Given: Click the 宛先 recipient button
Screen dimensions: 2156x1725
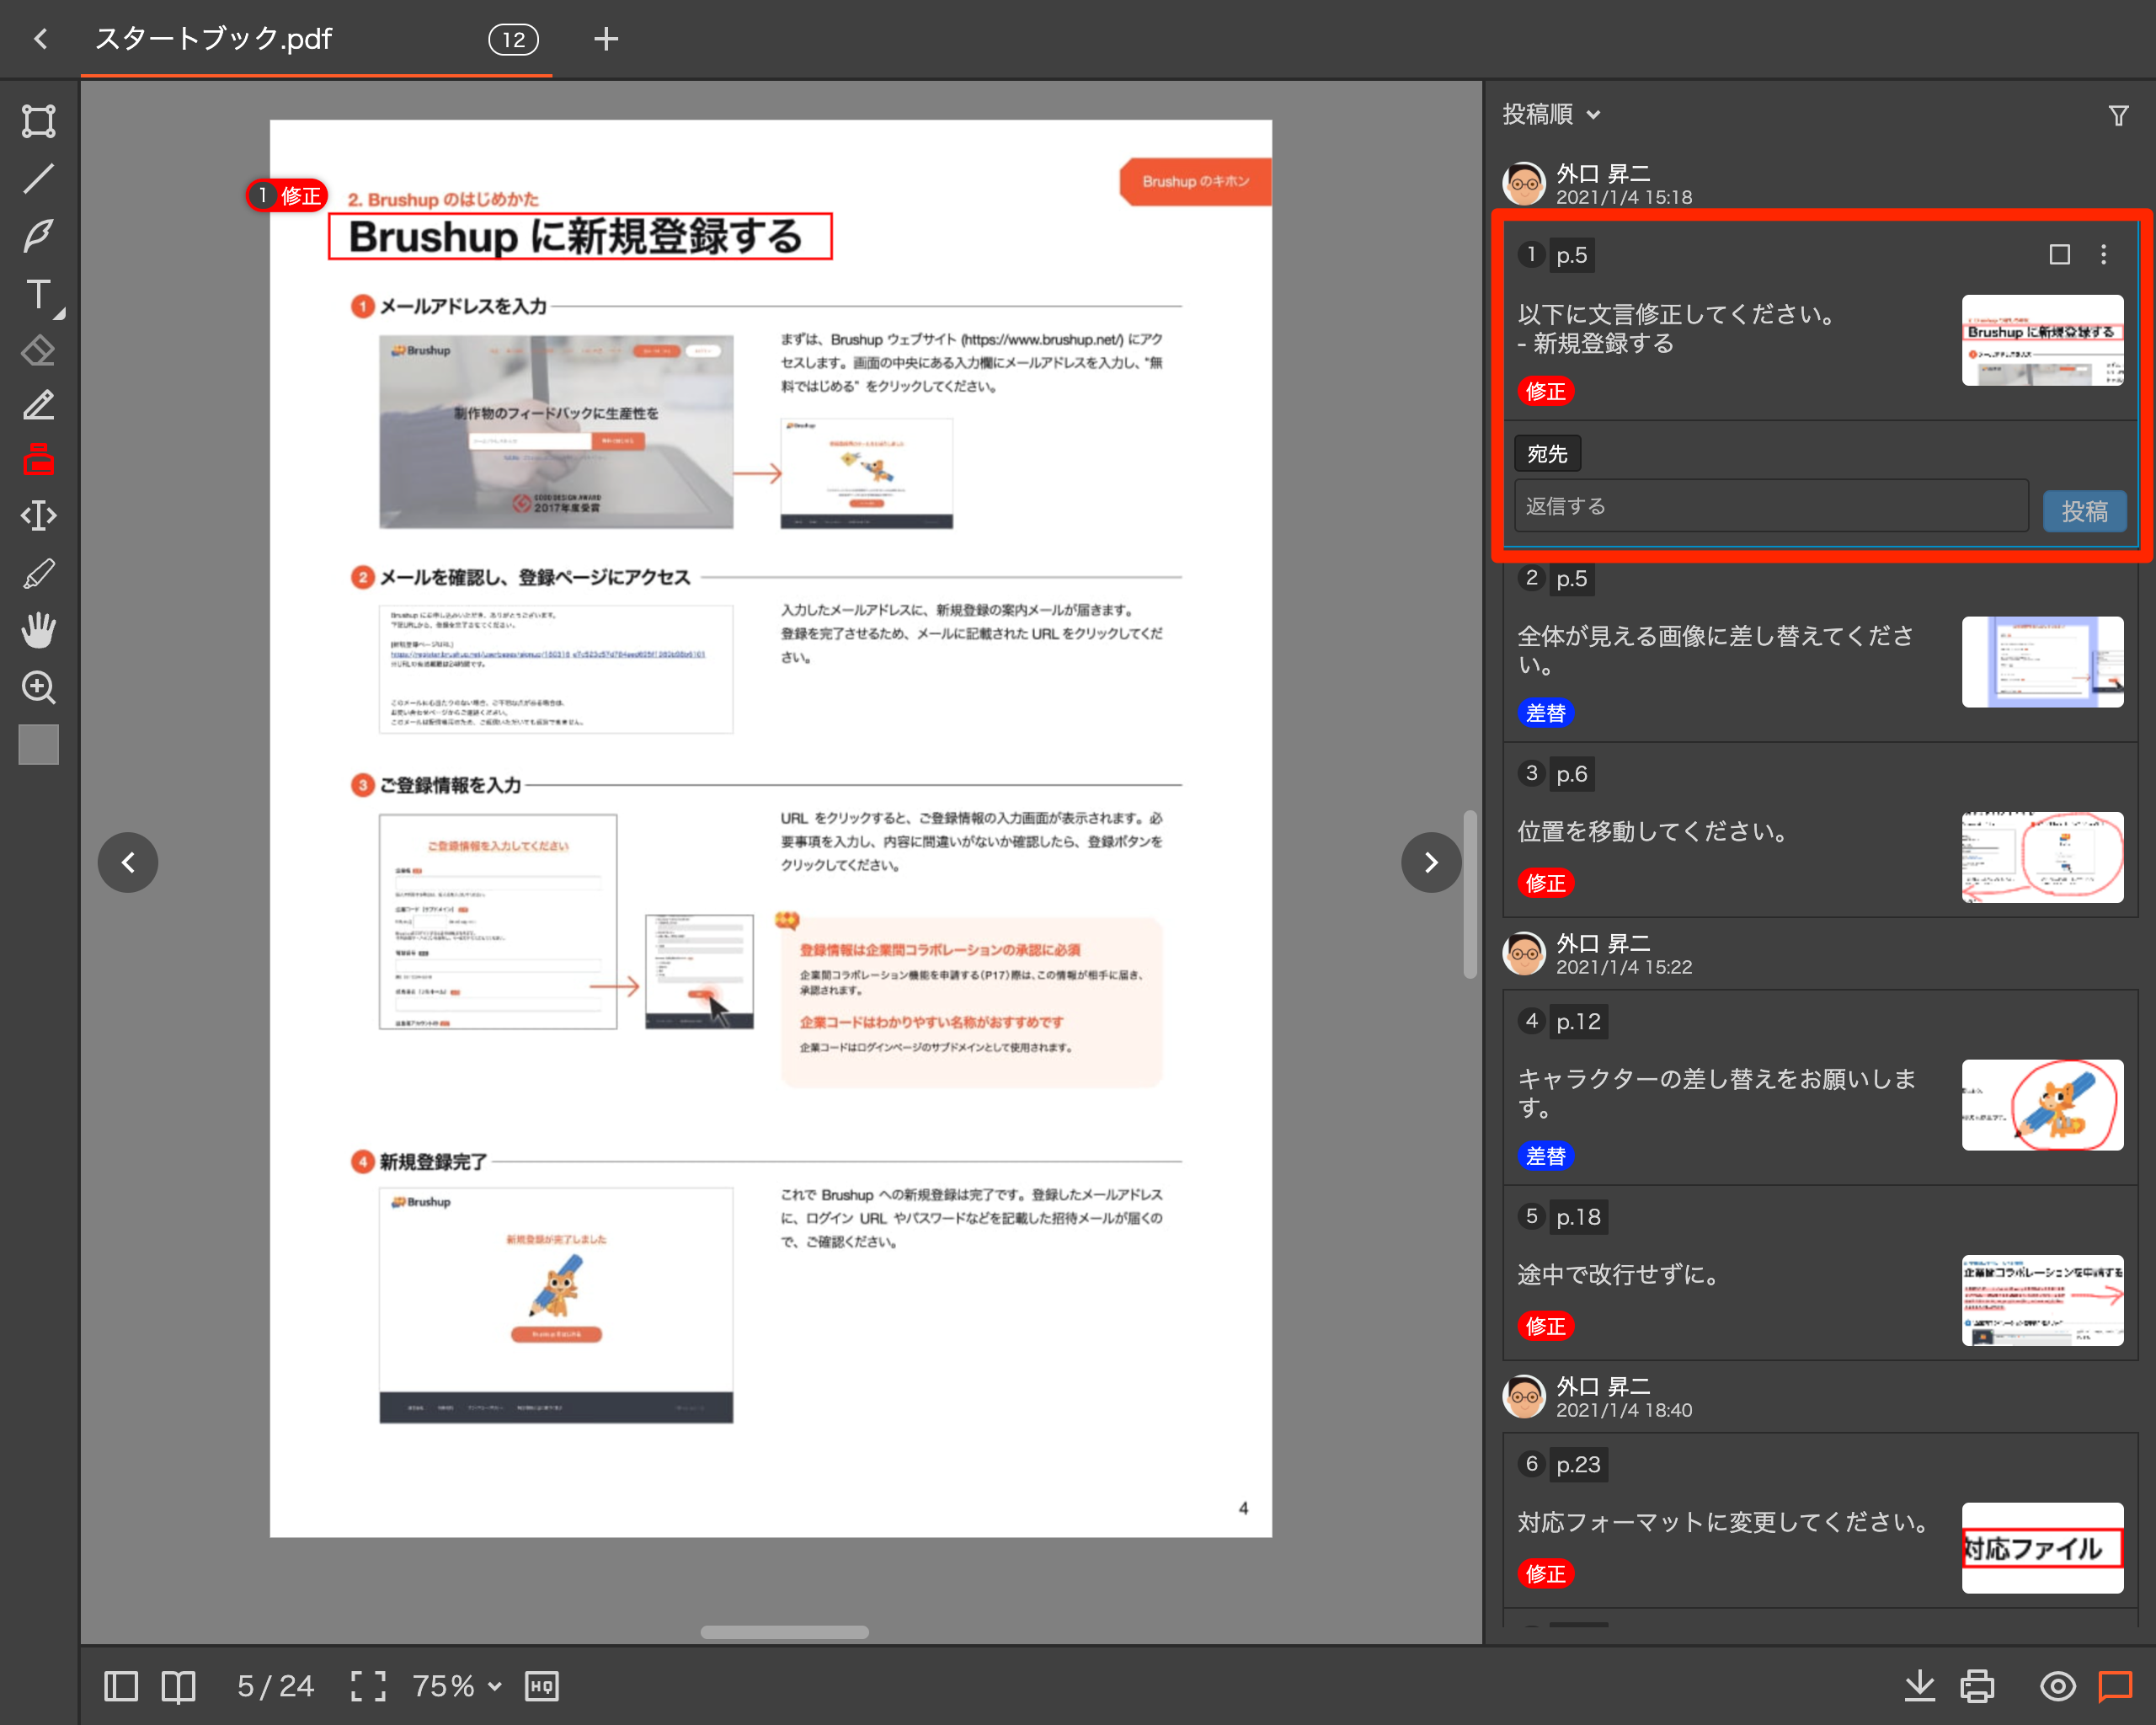Looking at the screenshot, I should click(x=1546, y=454).
